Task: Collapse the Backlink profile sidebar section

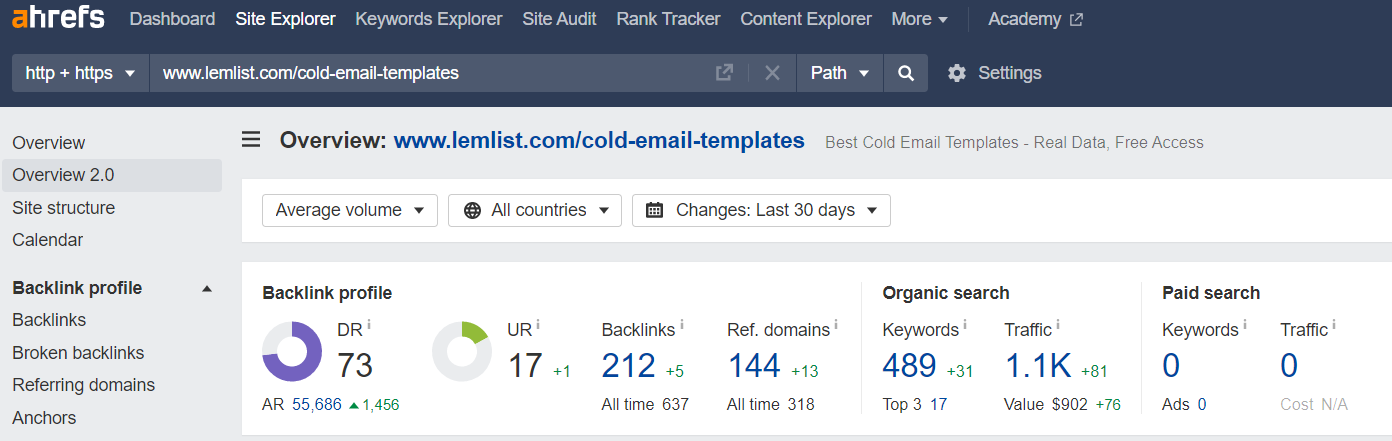Action: (207, 289)
